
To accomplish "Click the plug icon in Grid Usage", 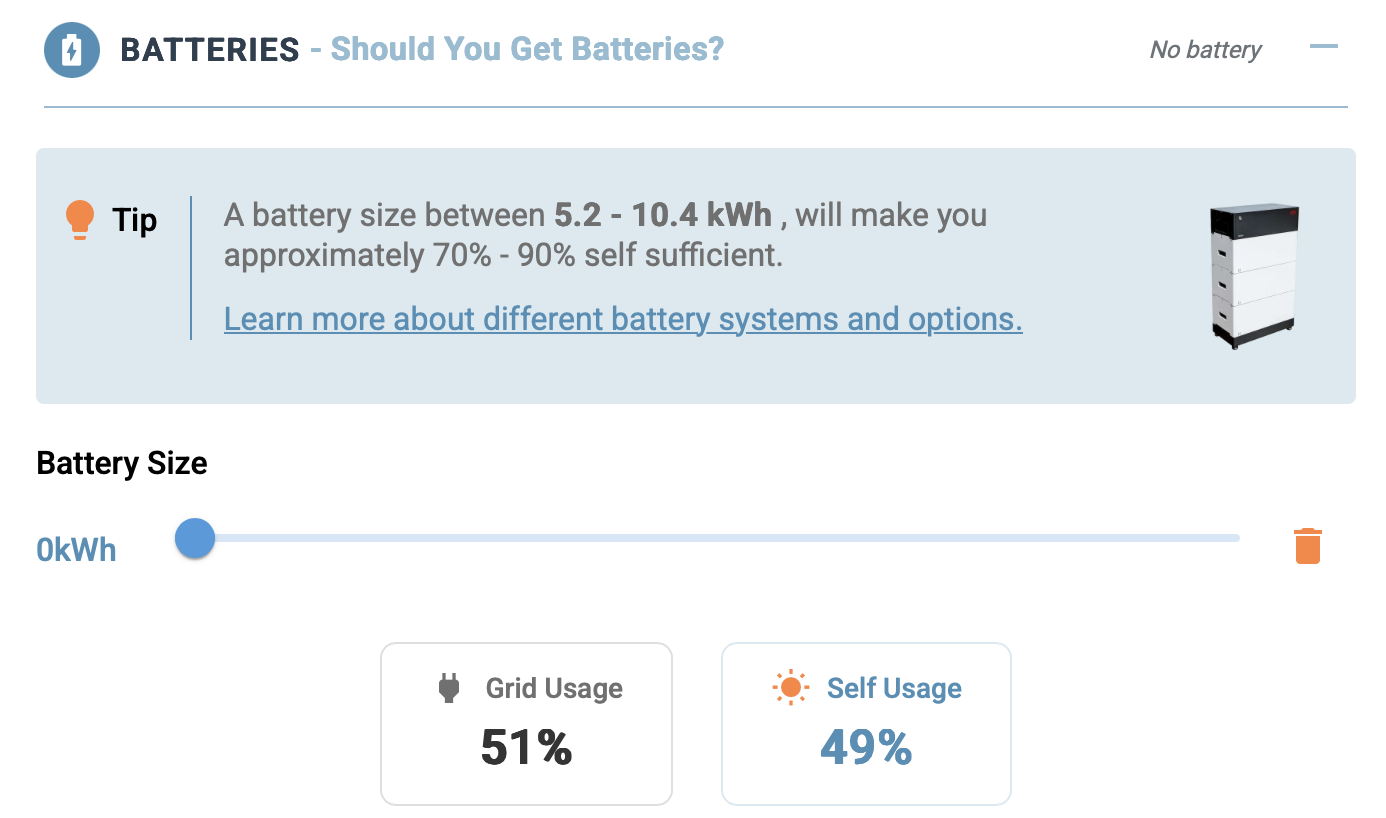I will 449,688.
